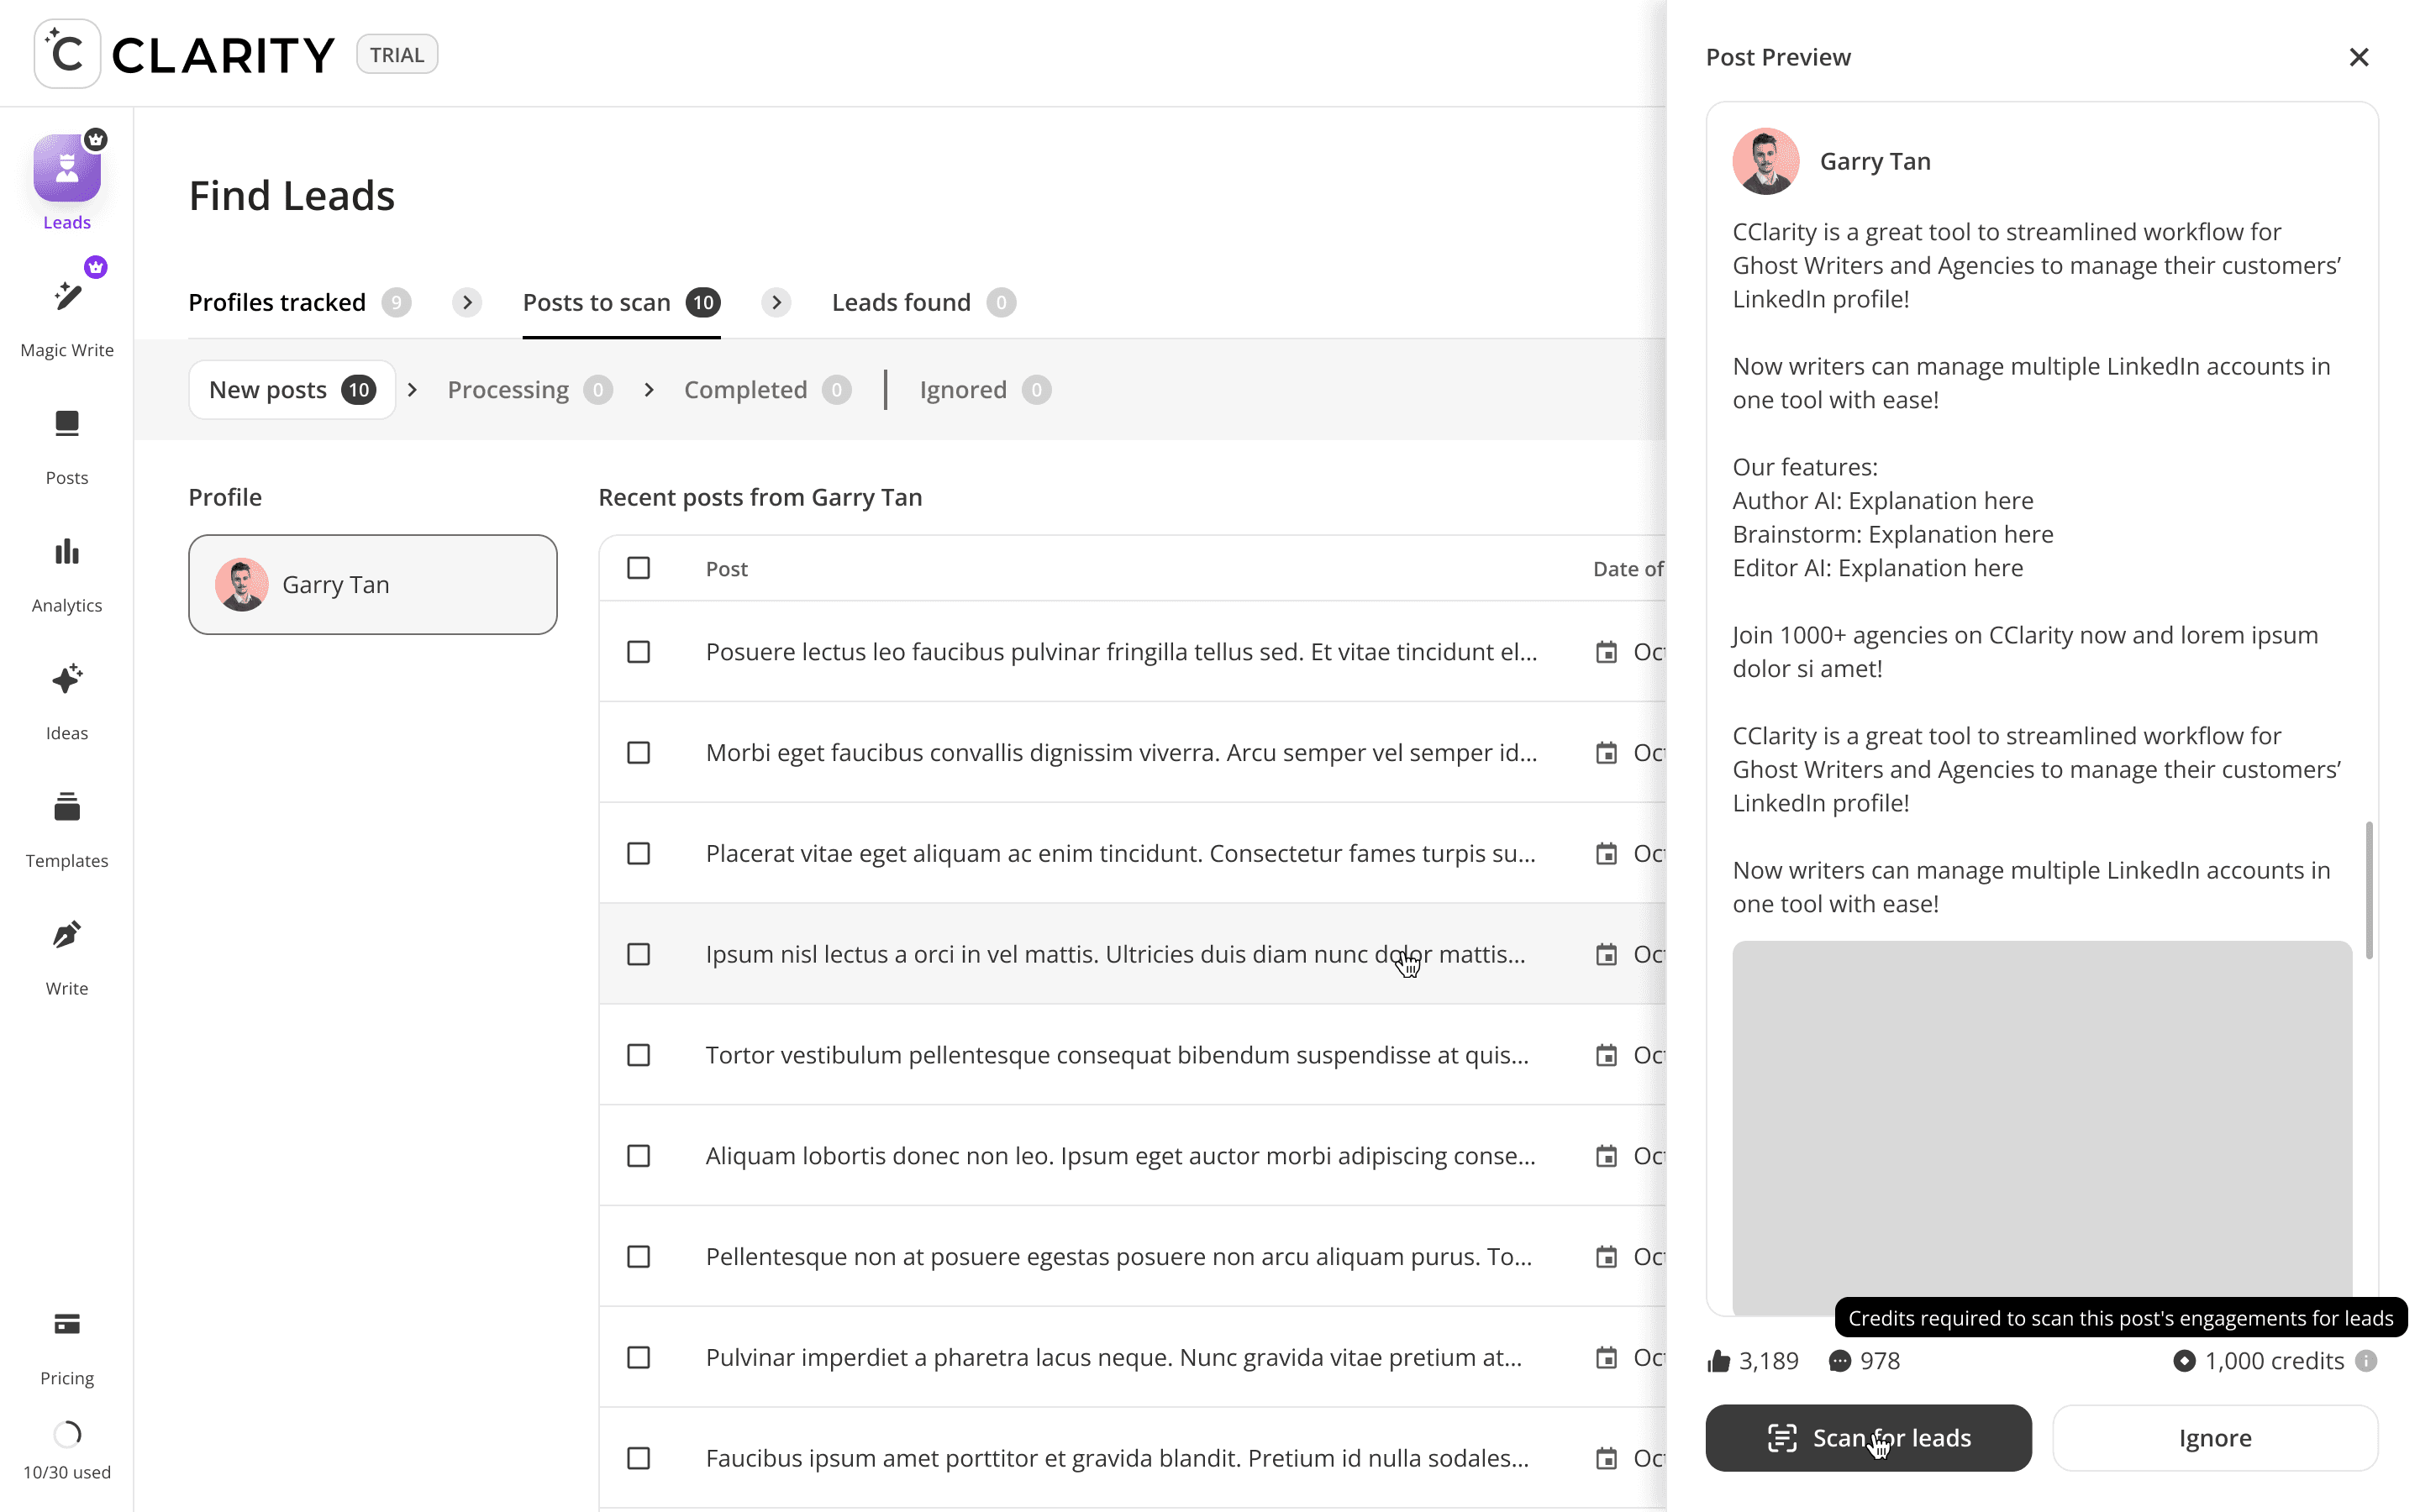Open the Ideas sparkle icon
Screen dimensions: 2420x1512
[x=67, y=680]
